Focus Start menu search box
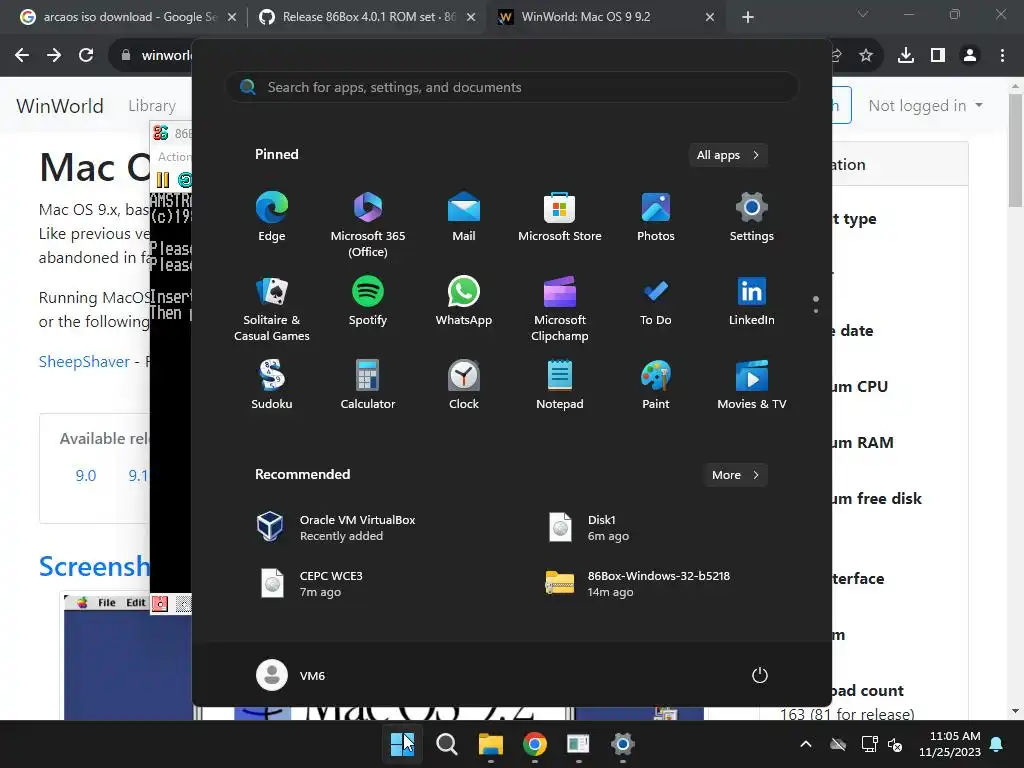This screenshot has height=768, width=1024. point(511,88)
